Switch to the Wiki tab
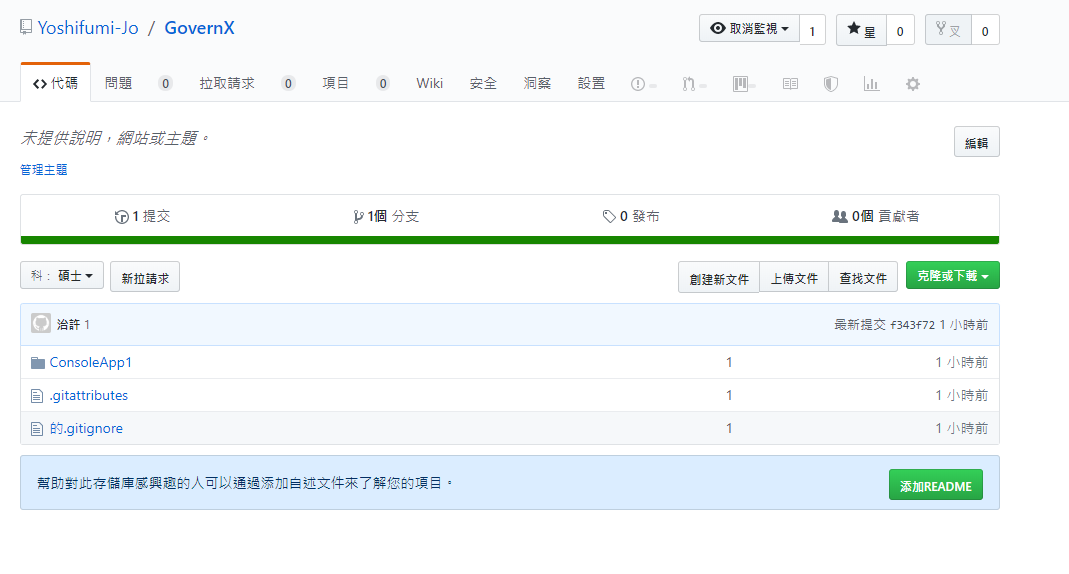The height and width of the screenshot is (574, 1069). tap(430, 83)
